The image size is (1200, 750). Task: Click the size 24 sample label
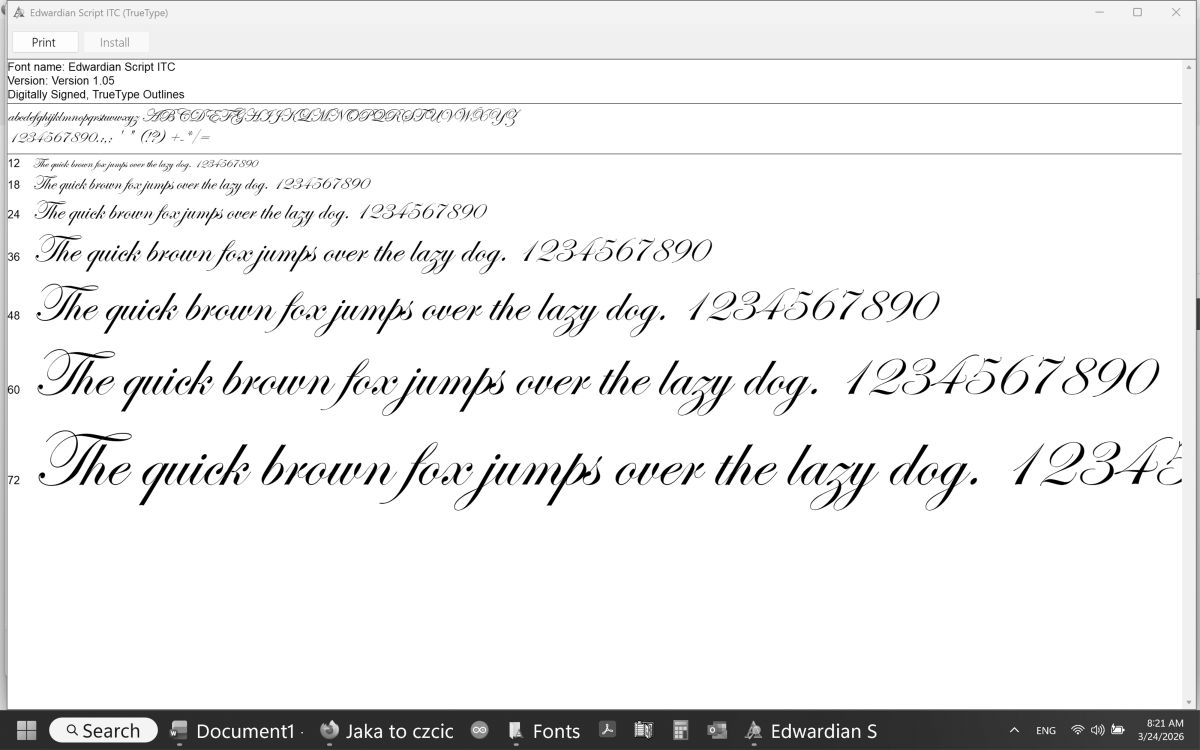click(14, 214)
